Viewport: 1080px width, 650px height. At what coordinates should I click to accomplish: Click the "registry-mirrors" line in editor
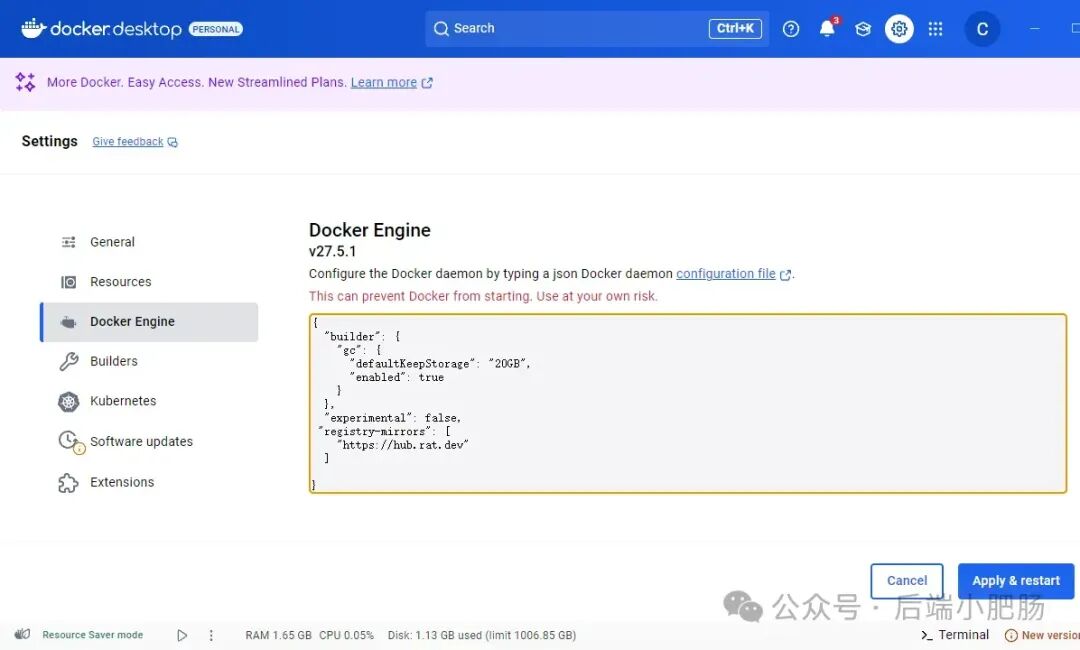click(x=384, y=432)
